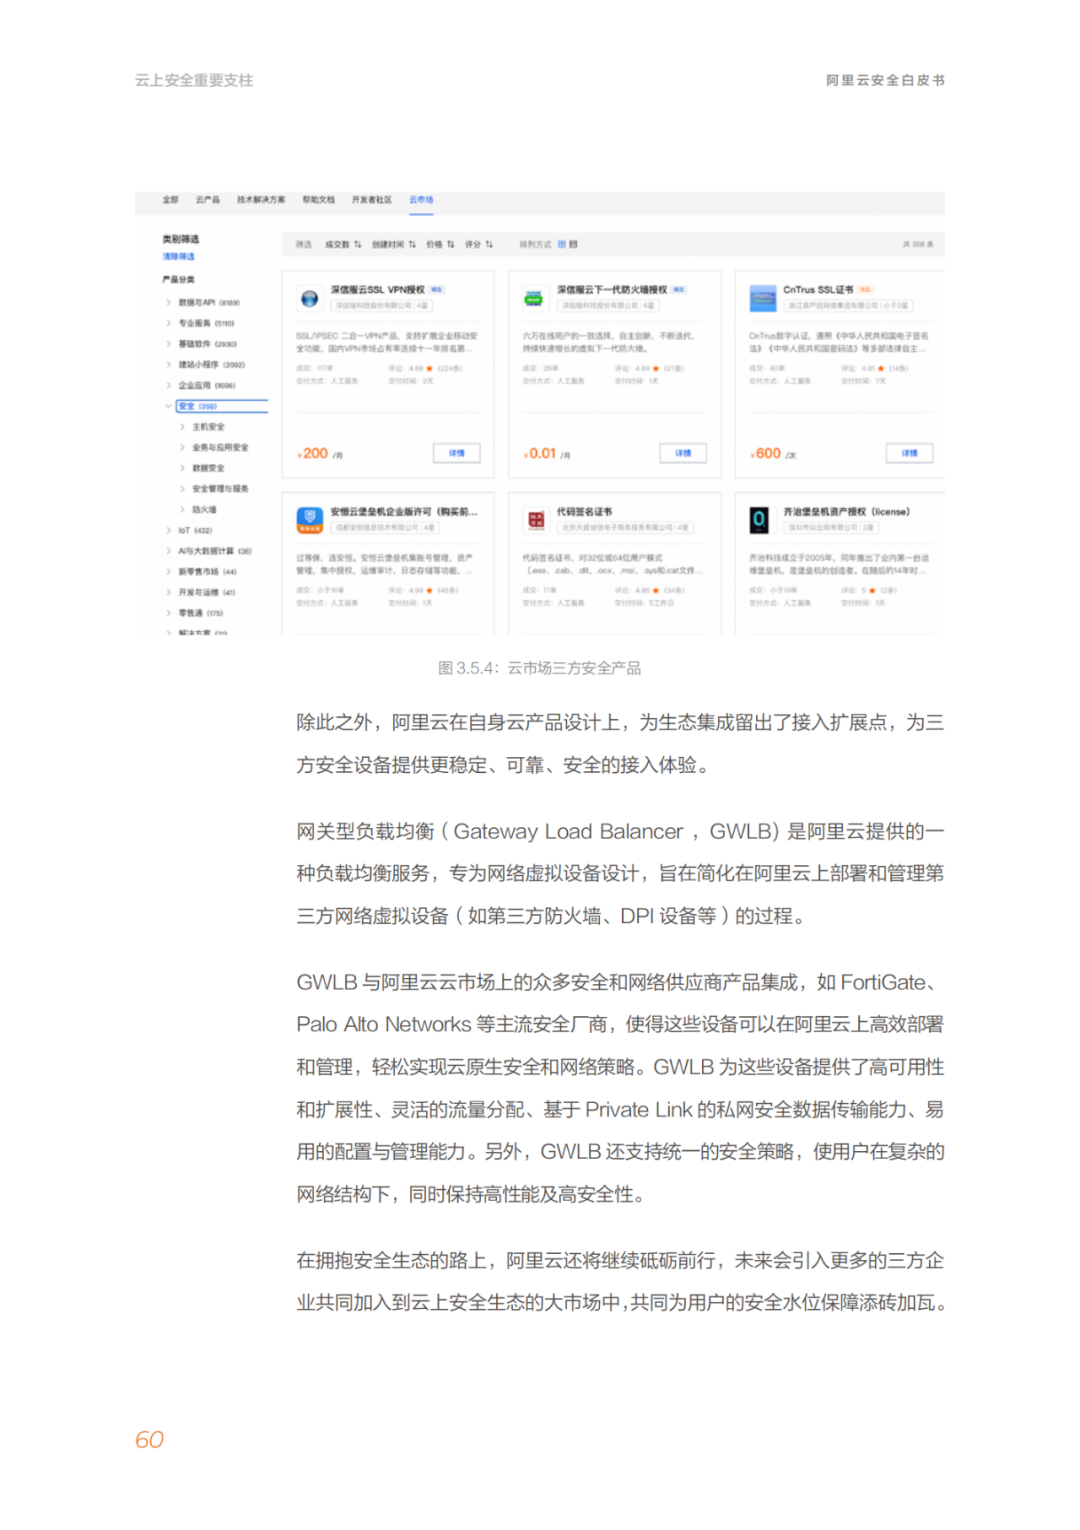Click the 清除筛选 link
The image size is (1080, 1530).
[179, 257]
